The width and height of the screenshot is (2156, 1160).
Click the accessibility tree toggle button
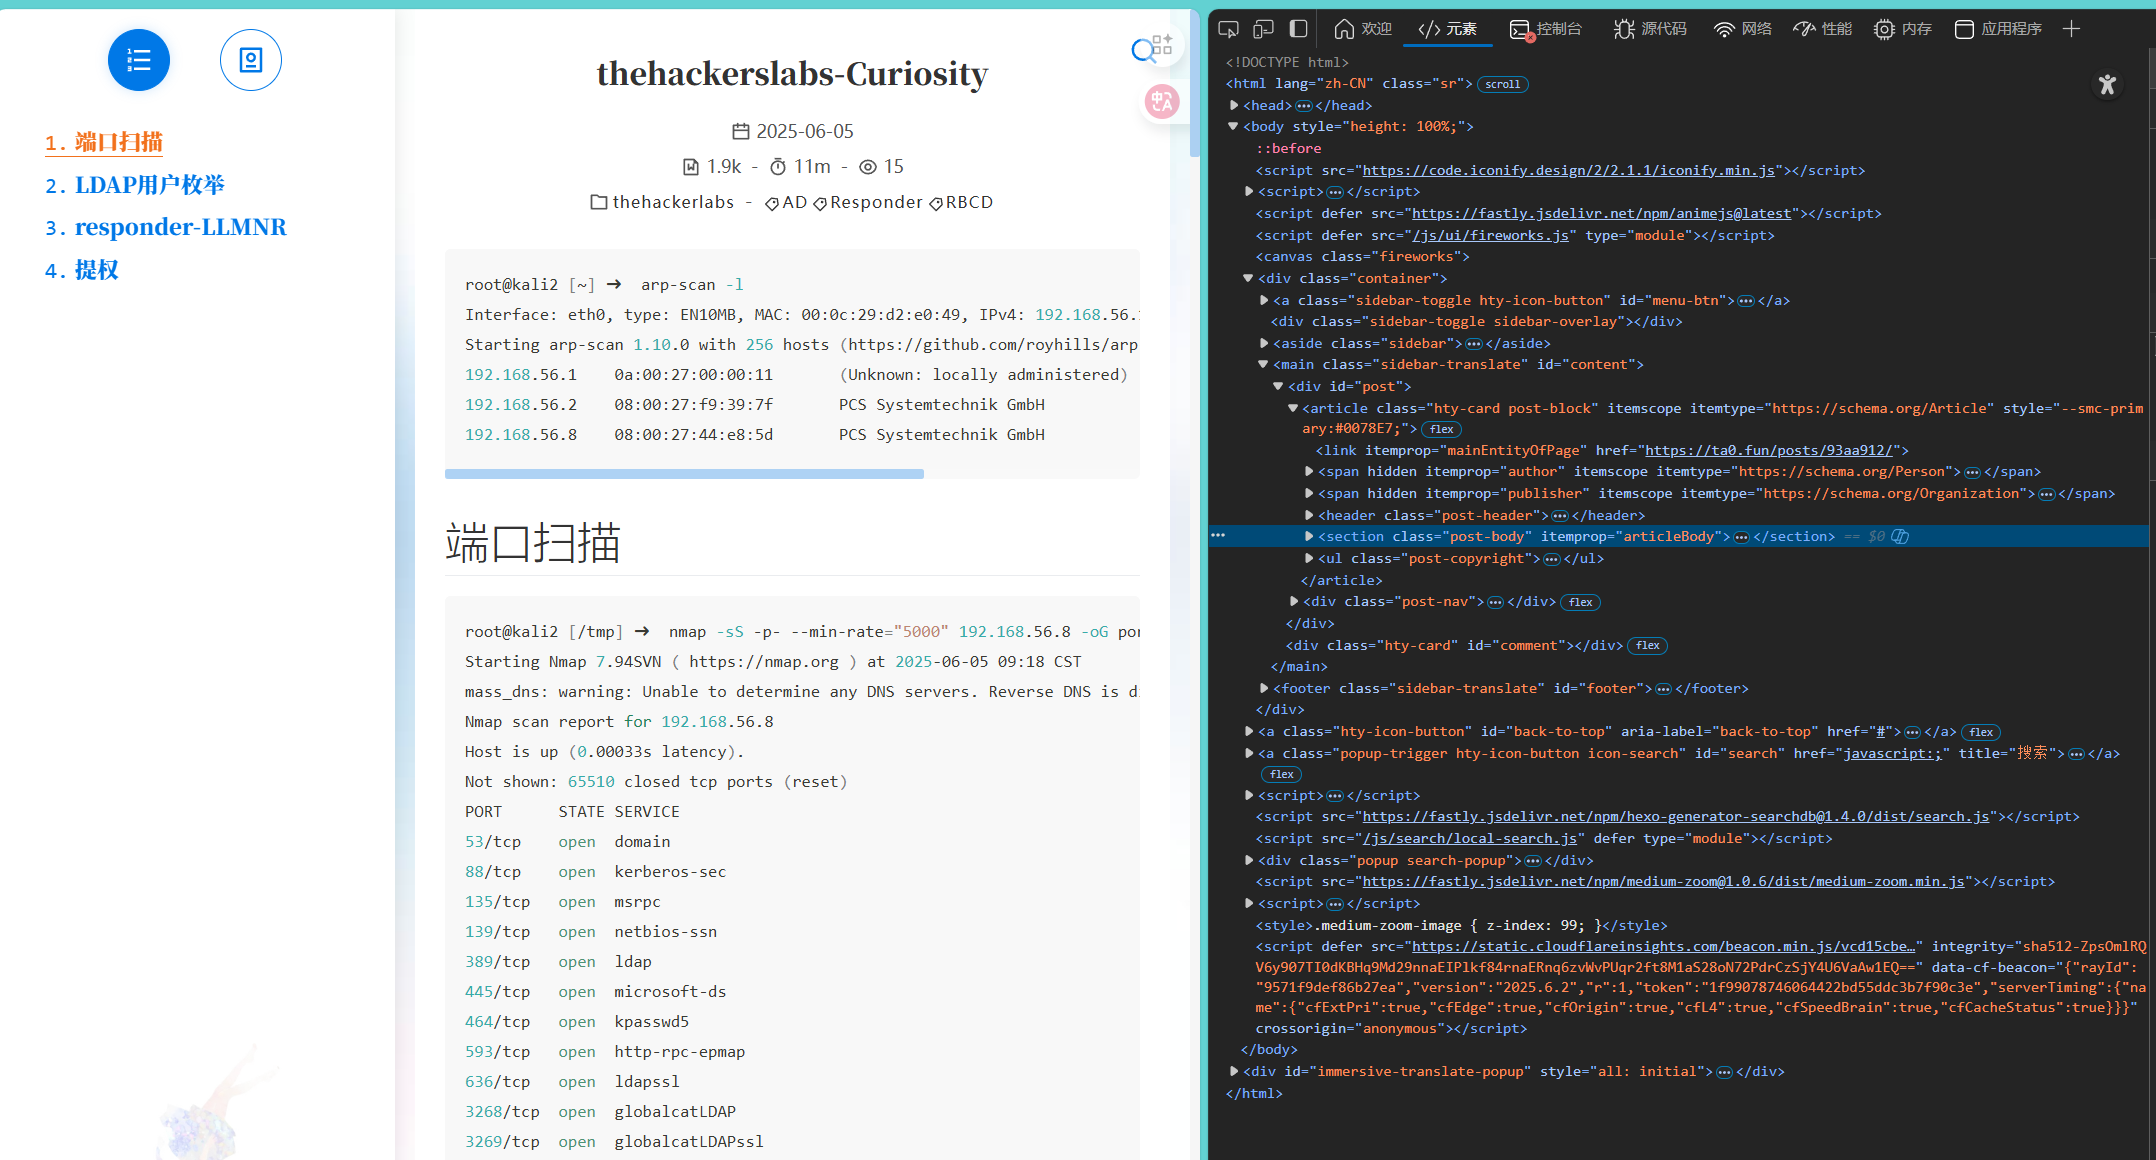pyautogui.click(x=2107, y=85)
